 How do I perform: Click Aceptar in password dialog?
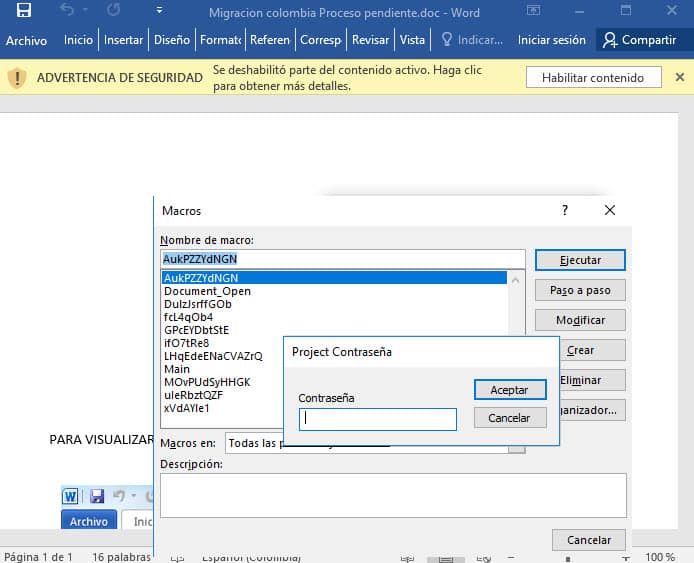510,389
